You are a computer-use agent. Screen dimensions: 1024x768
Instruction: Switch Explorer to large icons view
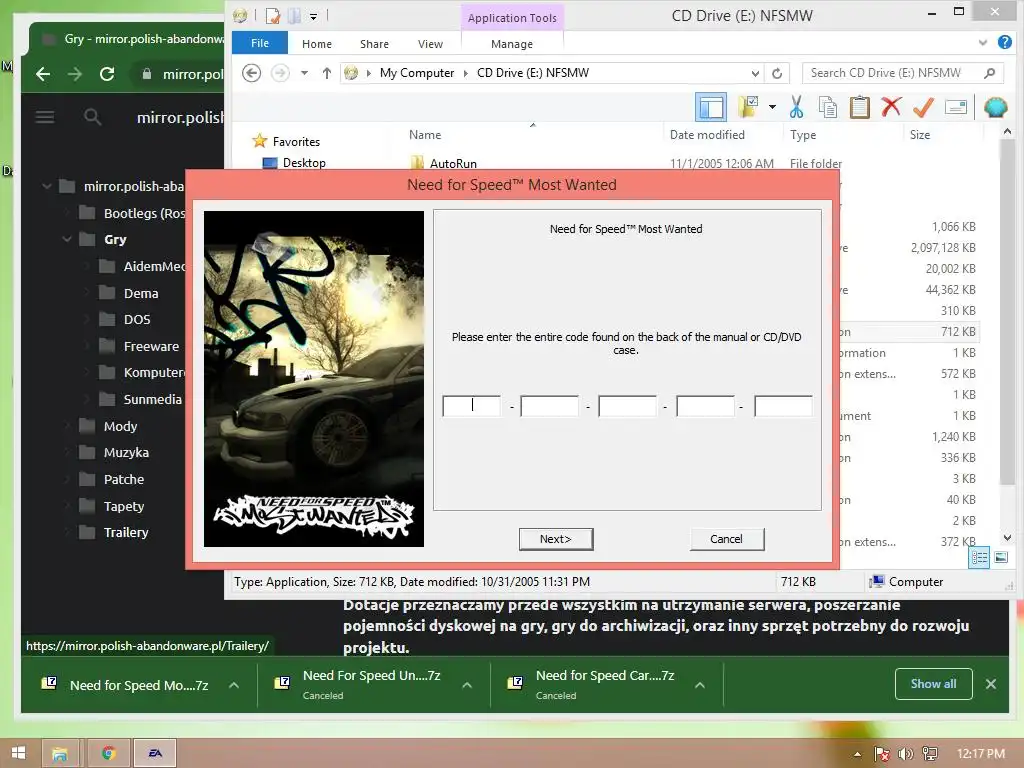tap(1000, 558)
